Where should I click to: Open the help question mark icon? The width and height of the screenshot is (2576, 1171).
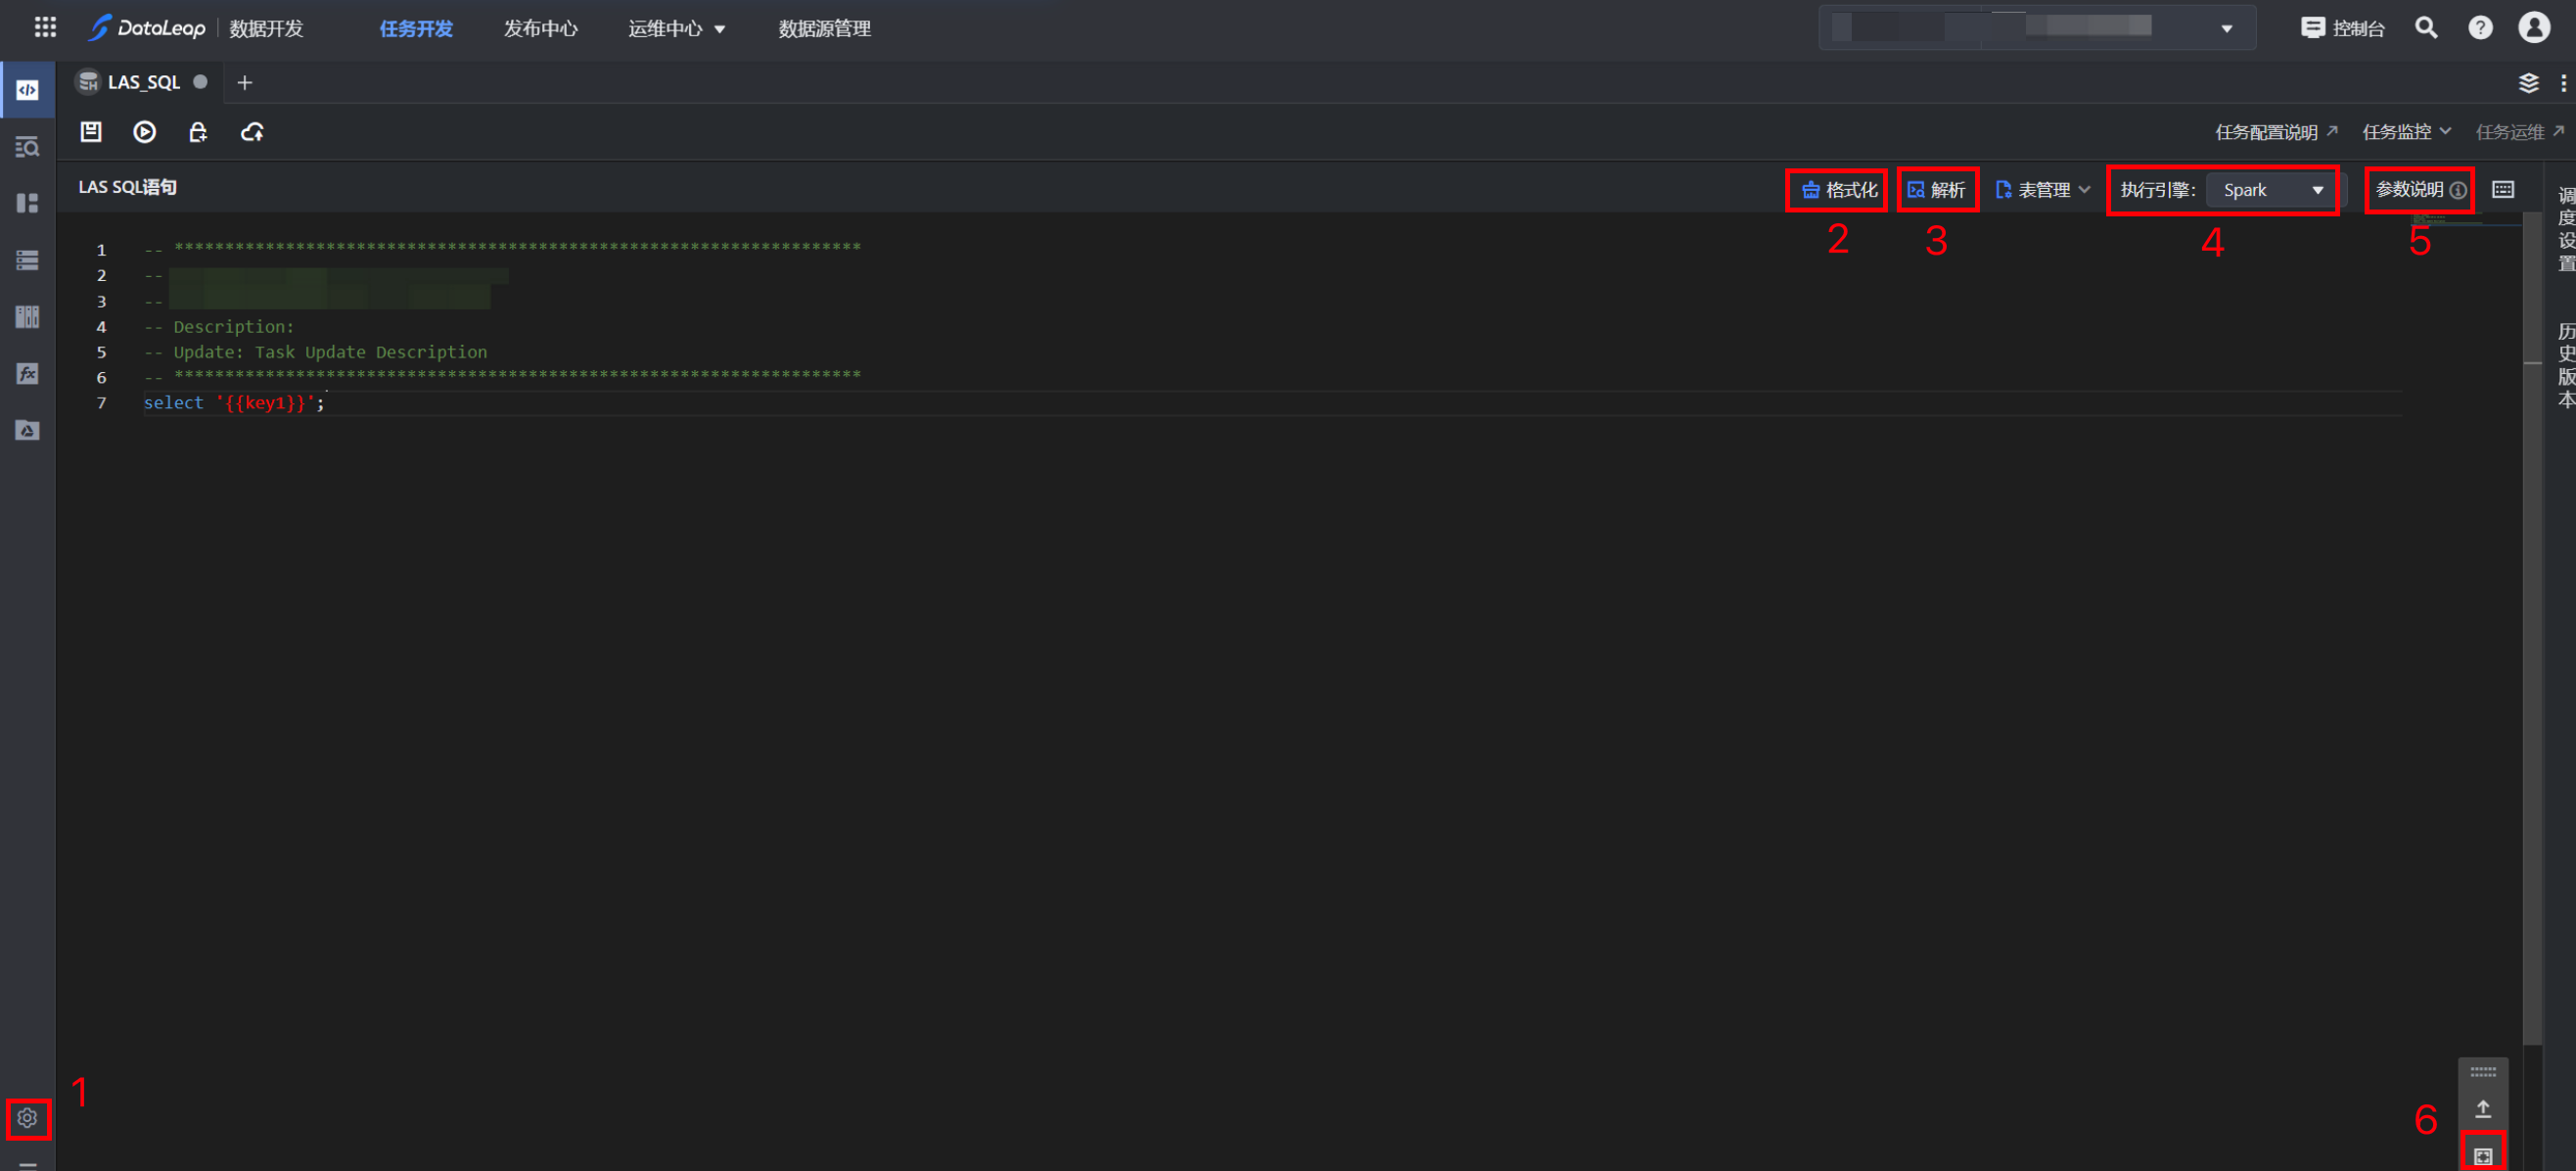tap(2479, 28)
